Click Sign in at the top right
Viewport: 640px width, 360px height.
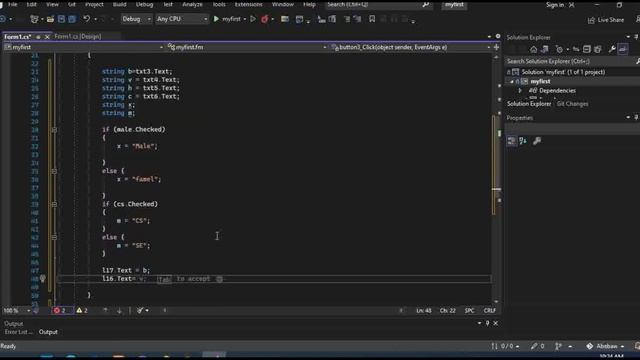click(555, 5)
